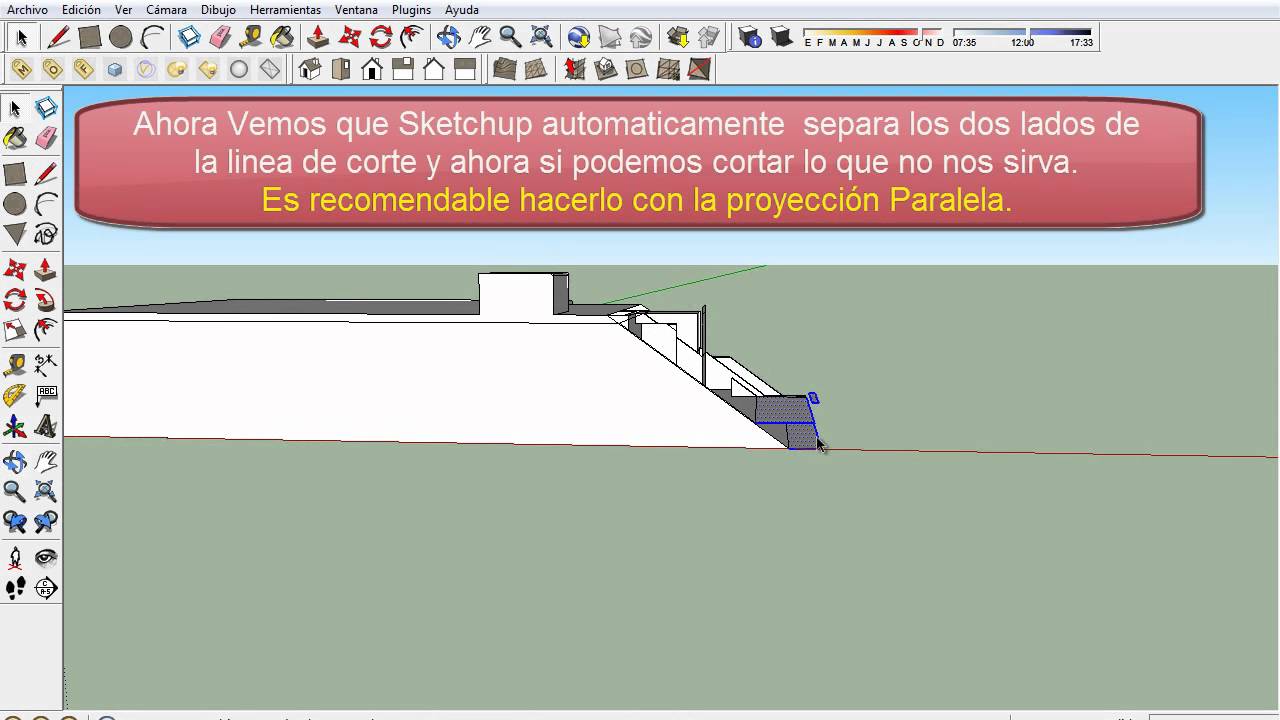This screenshot has height=720, width=1280.
Task: Select the Text label tool (ABC)
Action: (x=46, y=396)
